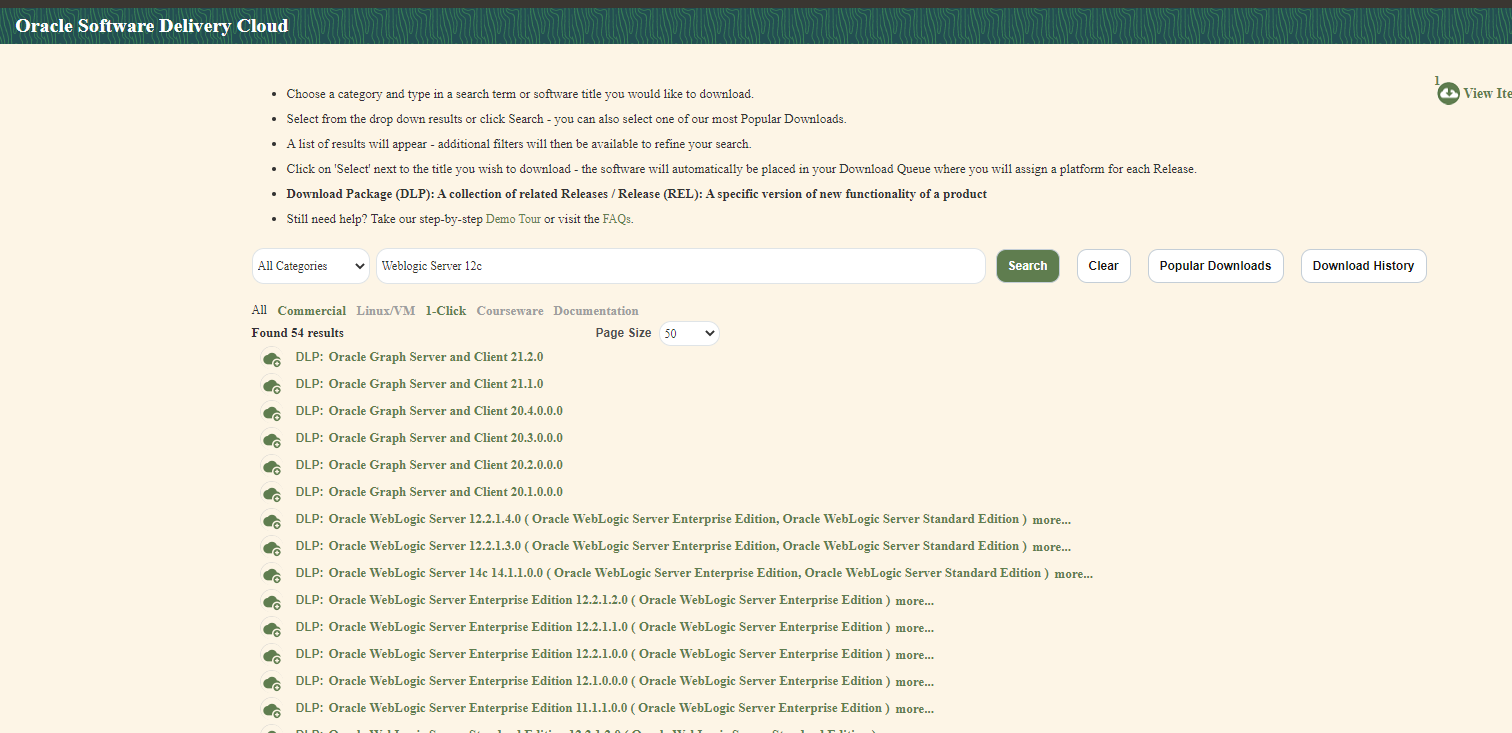Cloud icon for Enterprise Edition 12.2.1.0.0
This screenshot has height=733, width=1512.
pyautogui.click(x=271, y=656)
